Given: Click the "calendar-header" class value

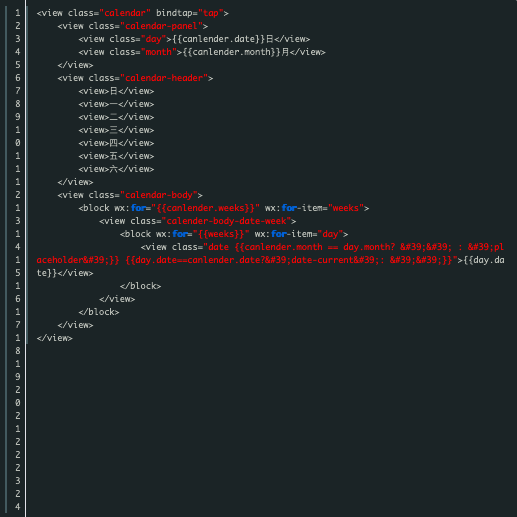Looking at the screenshot, I should click(164, 78).
